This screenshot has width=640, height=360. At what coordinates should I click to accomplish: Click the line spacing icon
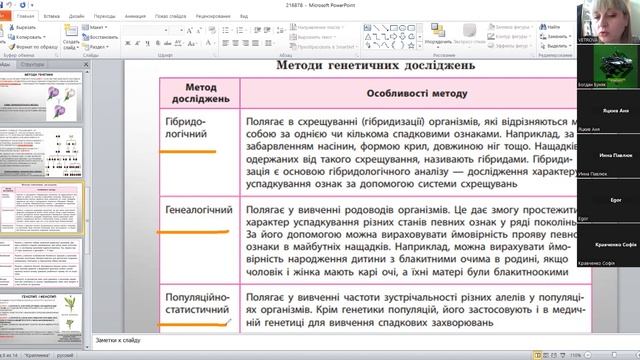point(280,30)
